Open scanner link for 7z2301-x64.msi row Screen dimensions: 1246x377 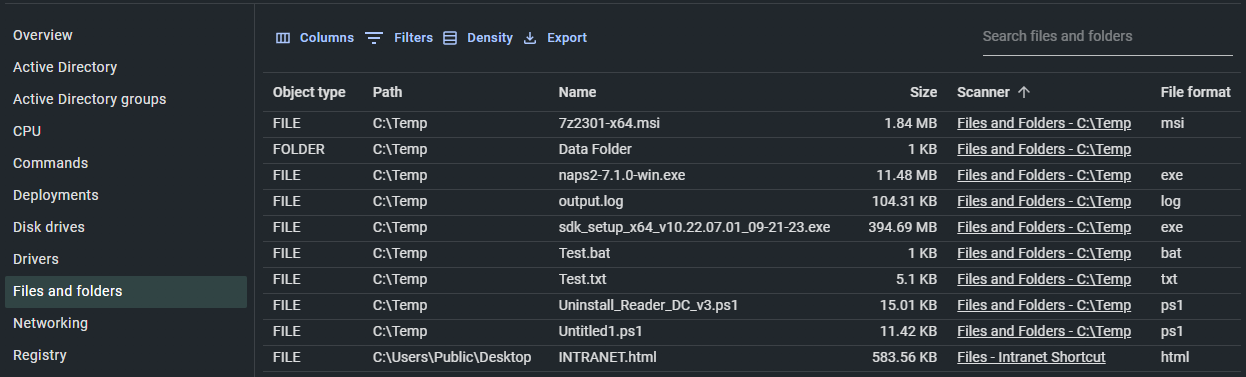point(1044,123)
